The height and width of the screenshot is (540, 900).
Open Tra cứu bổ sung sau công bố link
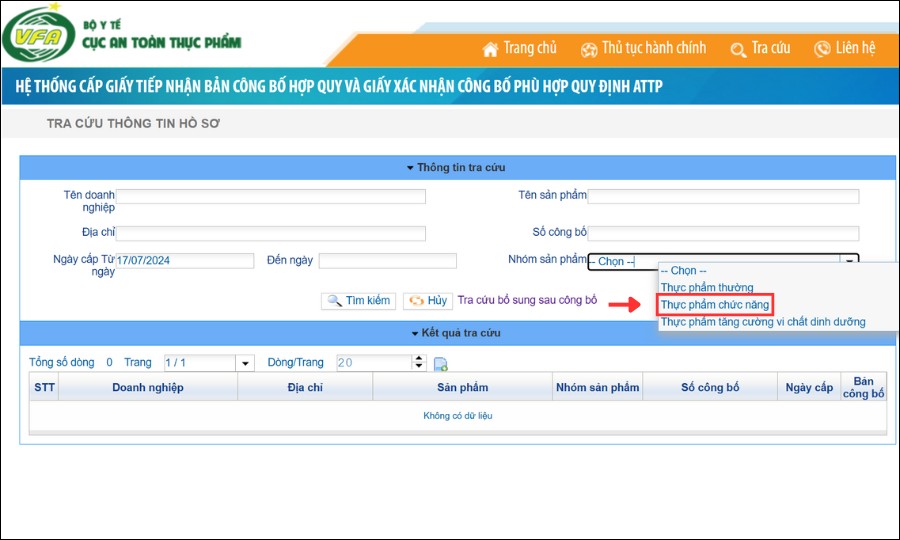tap(527, 300)
